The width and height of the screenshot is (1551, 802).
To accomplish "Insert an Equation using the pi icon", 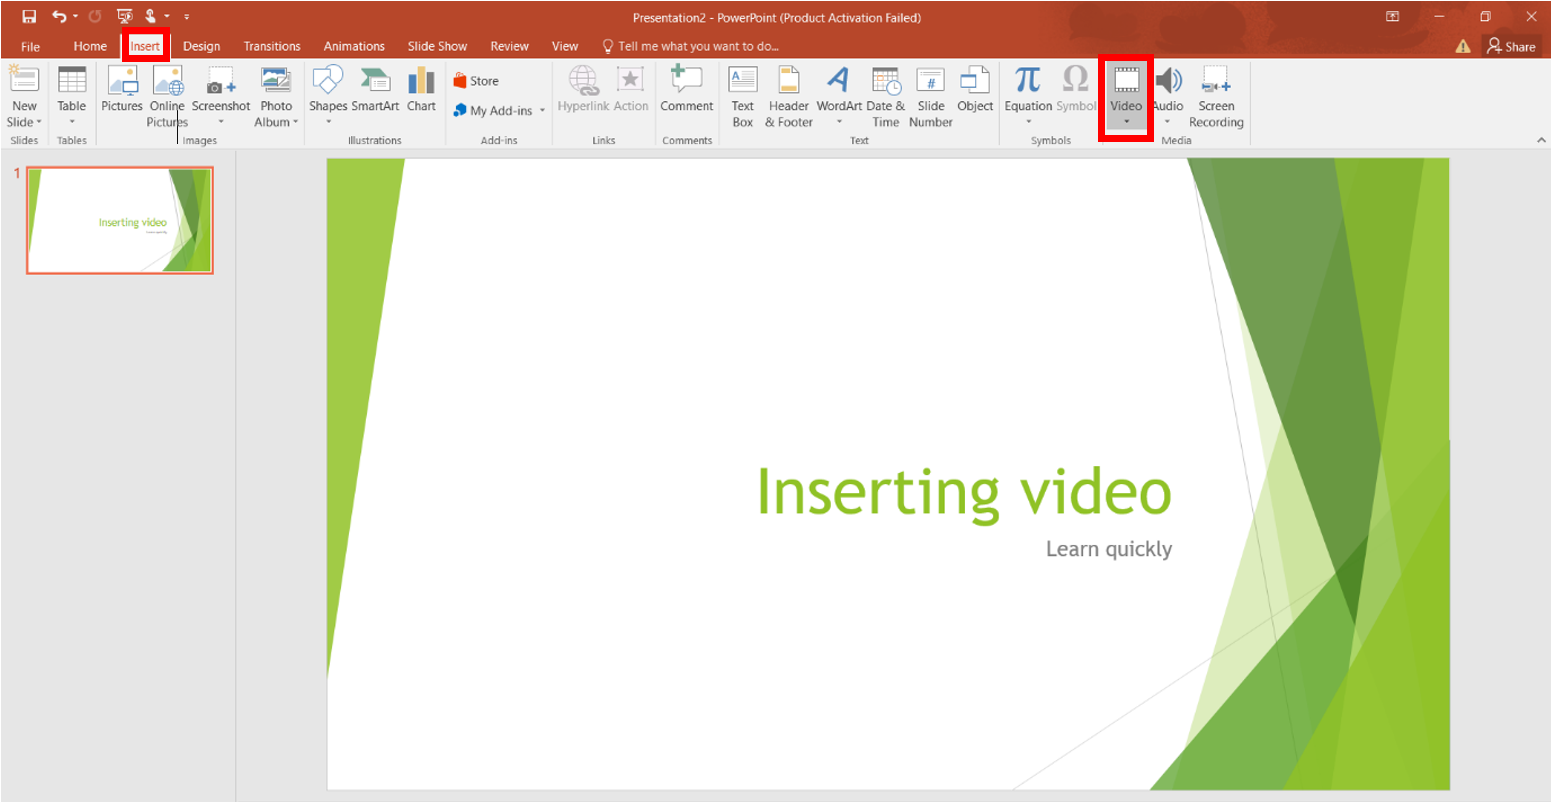I will point(1028,81).
